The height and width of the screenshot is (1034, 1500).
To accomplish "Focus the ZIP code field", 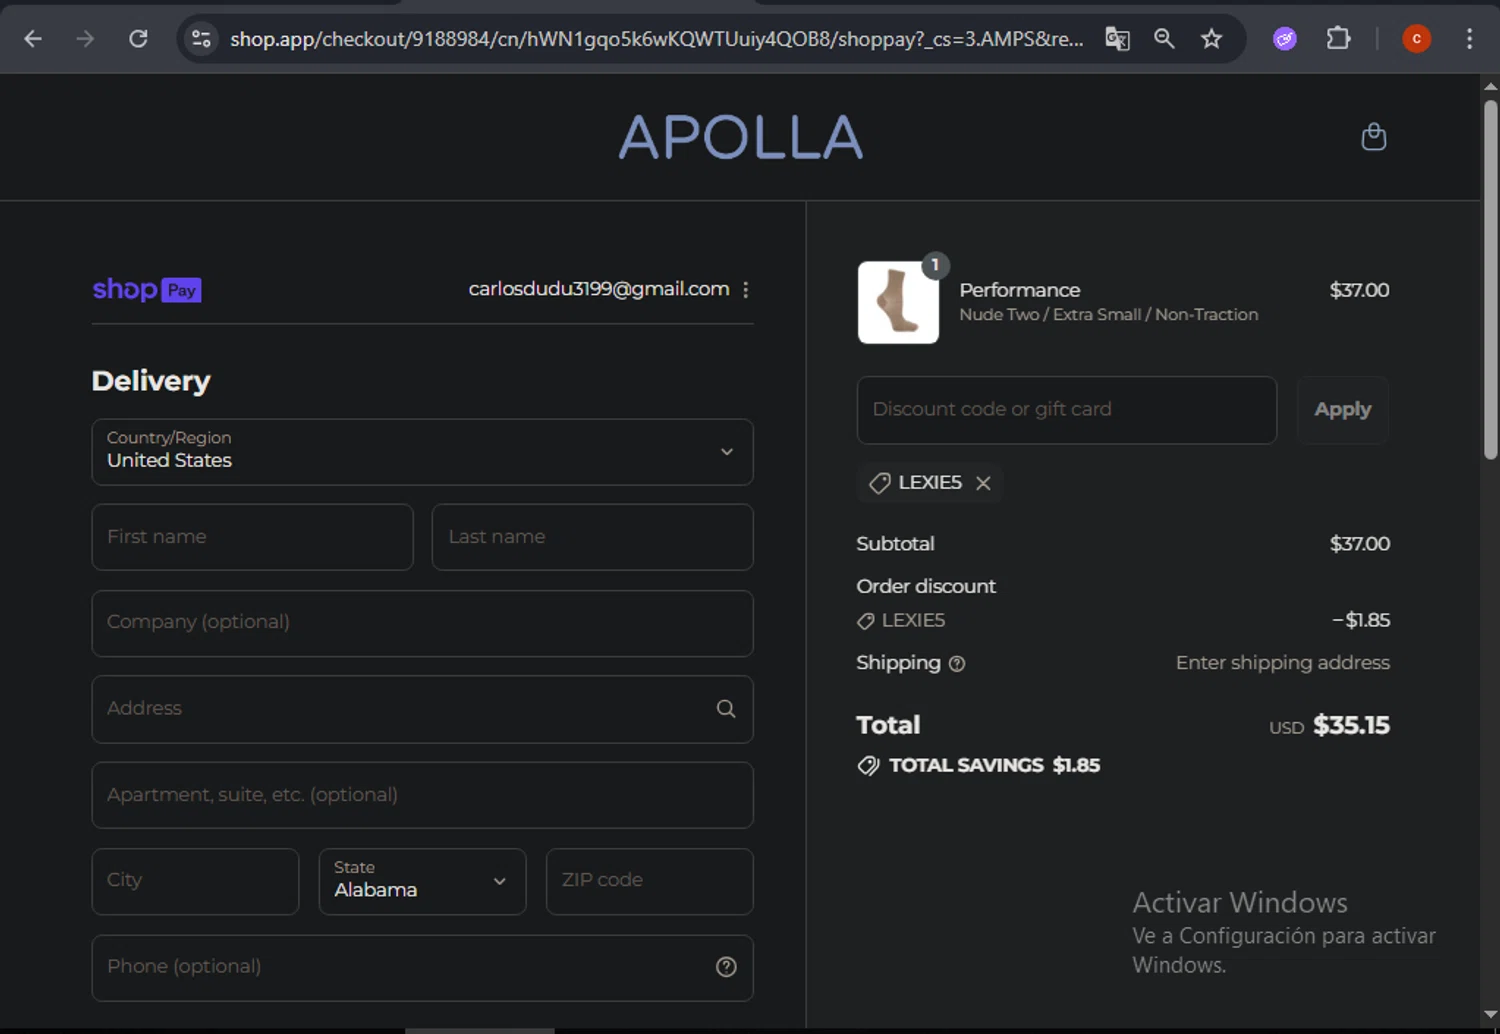I will [x=649, y=881].
